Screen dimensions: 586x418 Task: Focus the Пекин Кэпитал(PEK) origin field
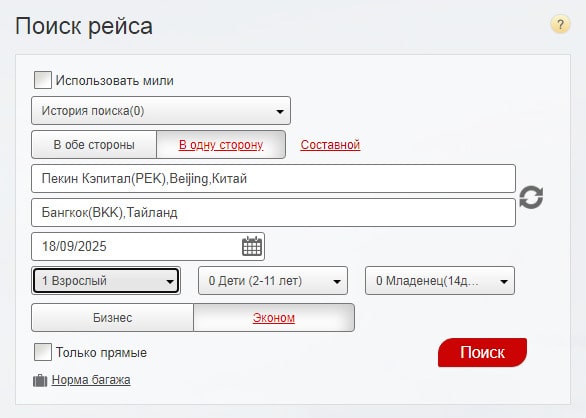pyautogui.click(x=274, y=178)
